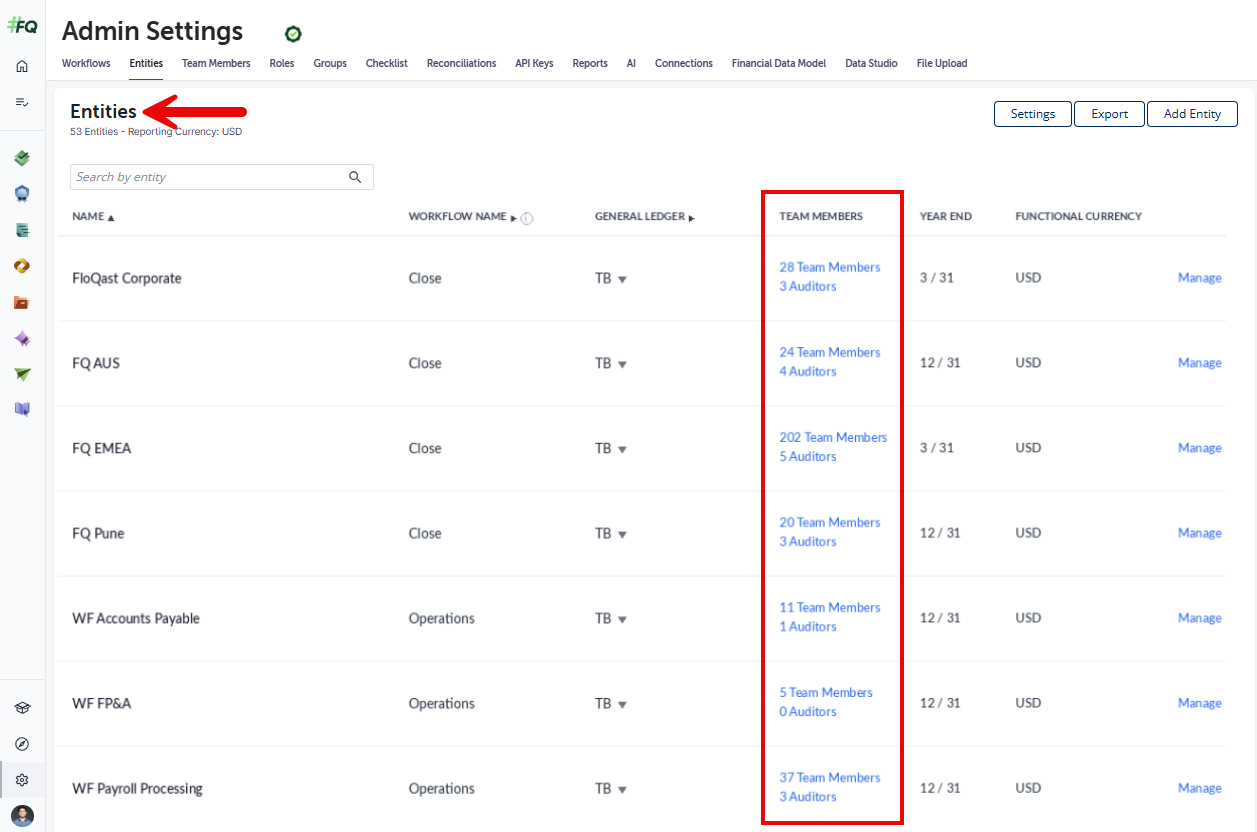Open the Reconciliations tab
Image resolution: width=1257 pixels, height=832 pixels.
tap(461, 63)
